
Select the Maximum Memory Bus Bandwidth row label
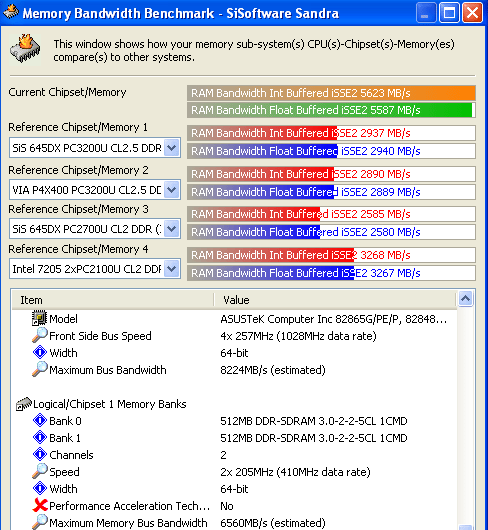tap(128, 523)
